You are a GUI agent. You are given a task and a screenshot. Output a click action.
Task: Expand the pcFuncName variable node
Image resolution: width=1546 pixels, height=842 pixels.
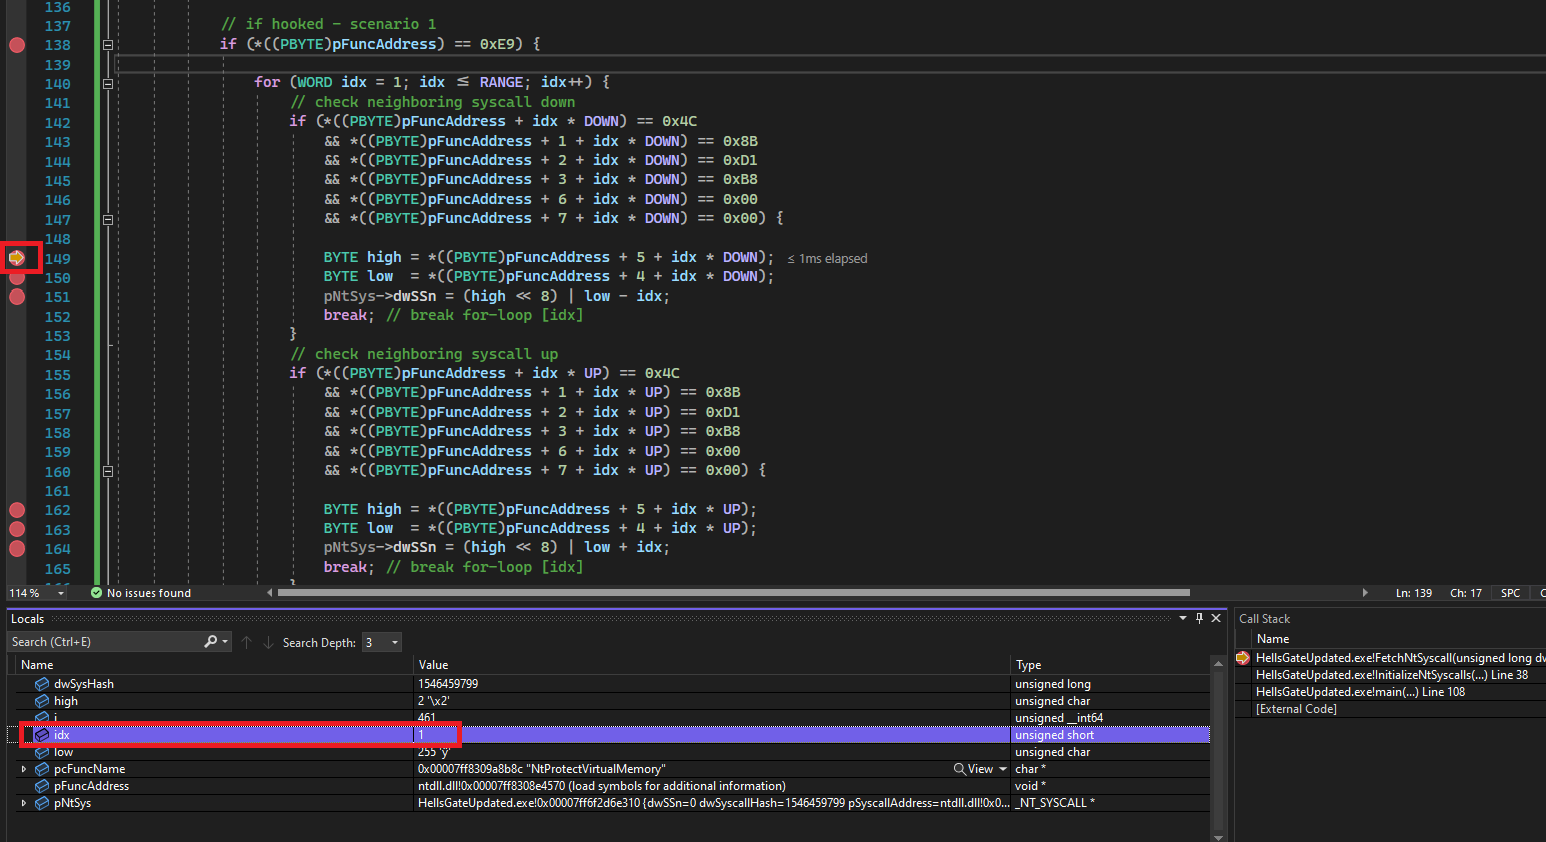[24, 769]
